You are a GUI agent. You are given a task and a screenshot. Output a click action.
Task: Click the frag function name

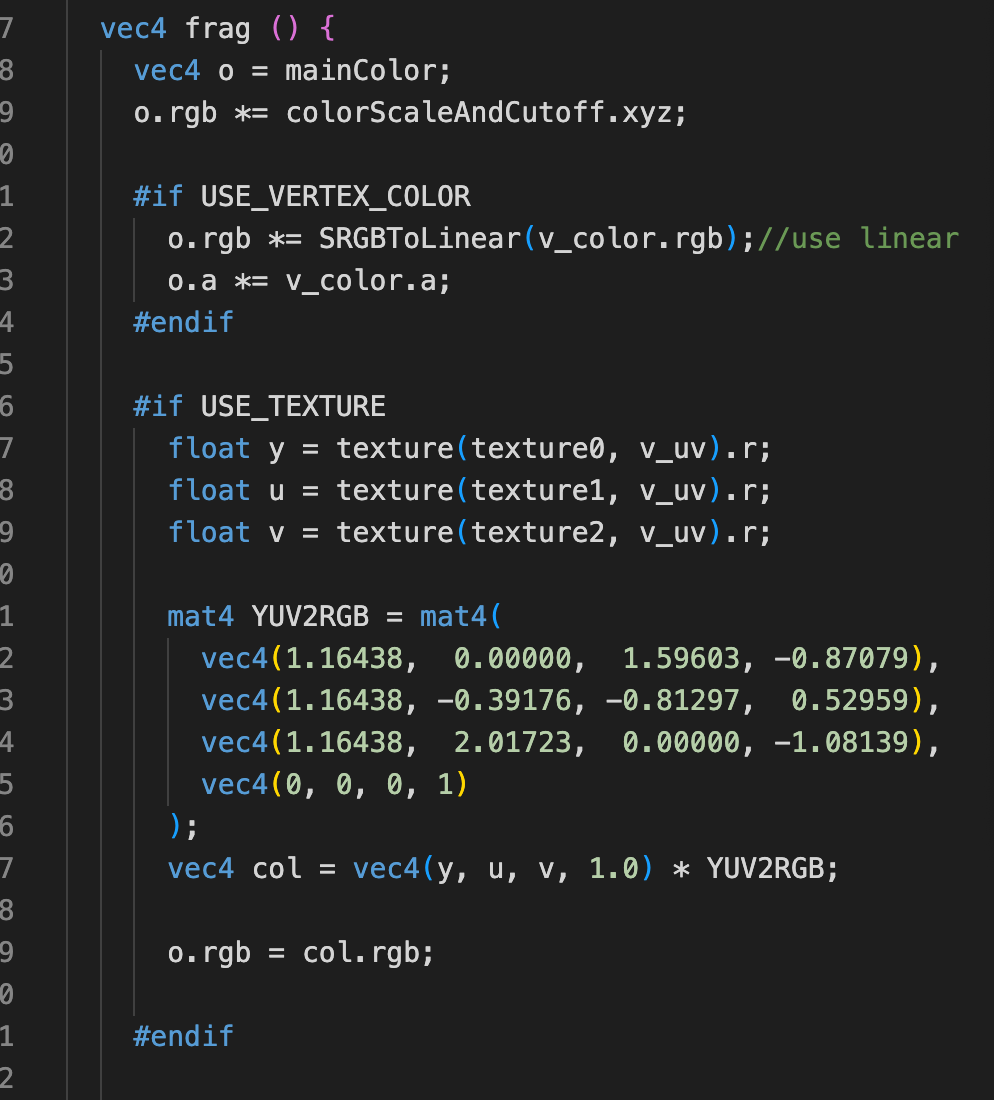[218, 29]
